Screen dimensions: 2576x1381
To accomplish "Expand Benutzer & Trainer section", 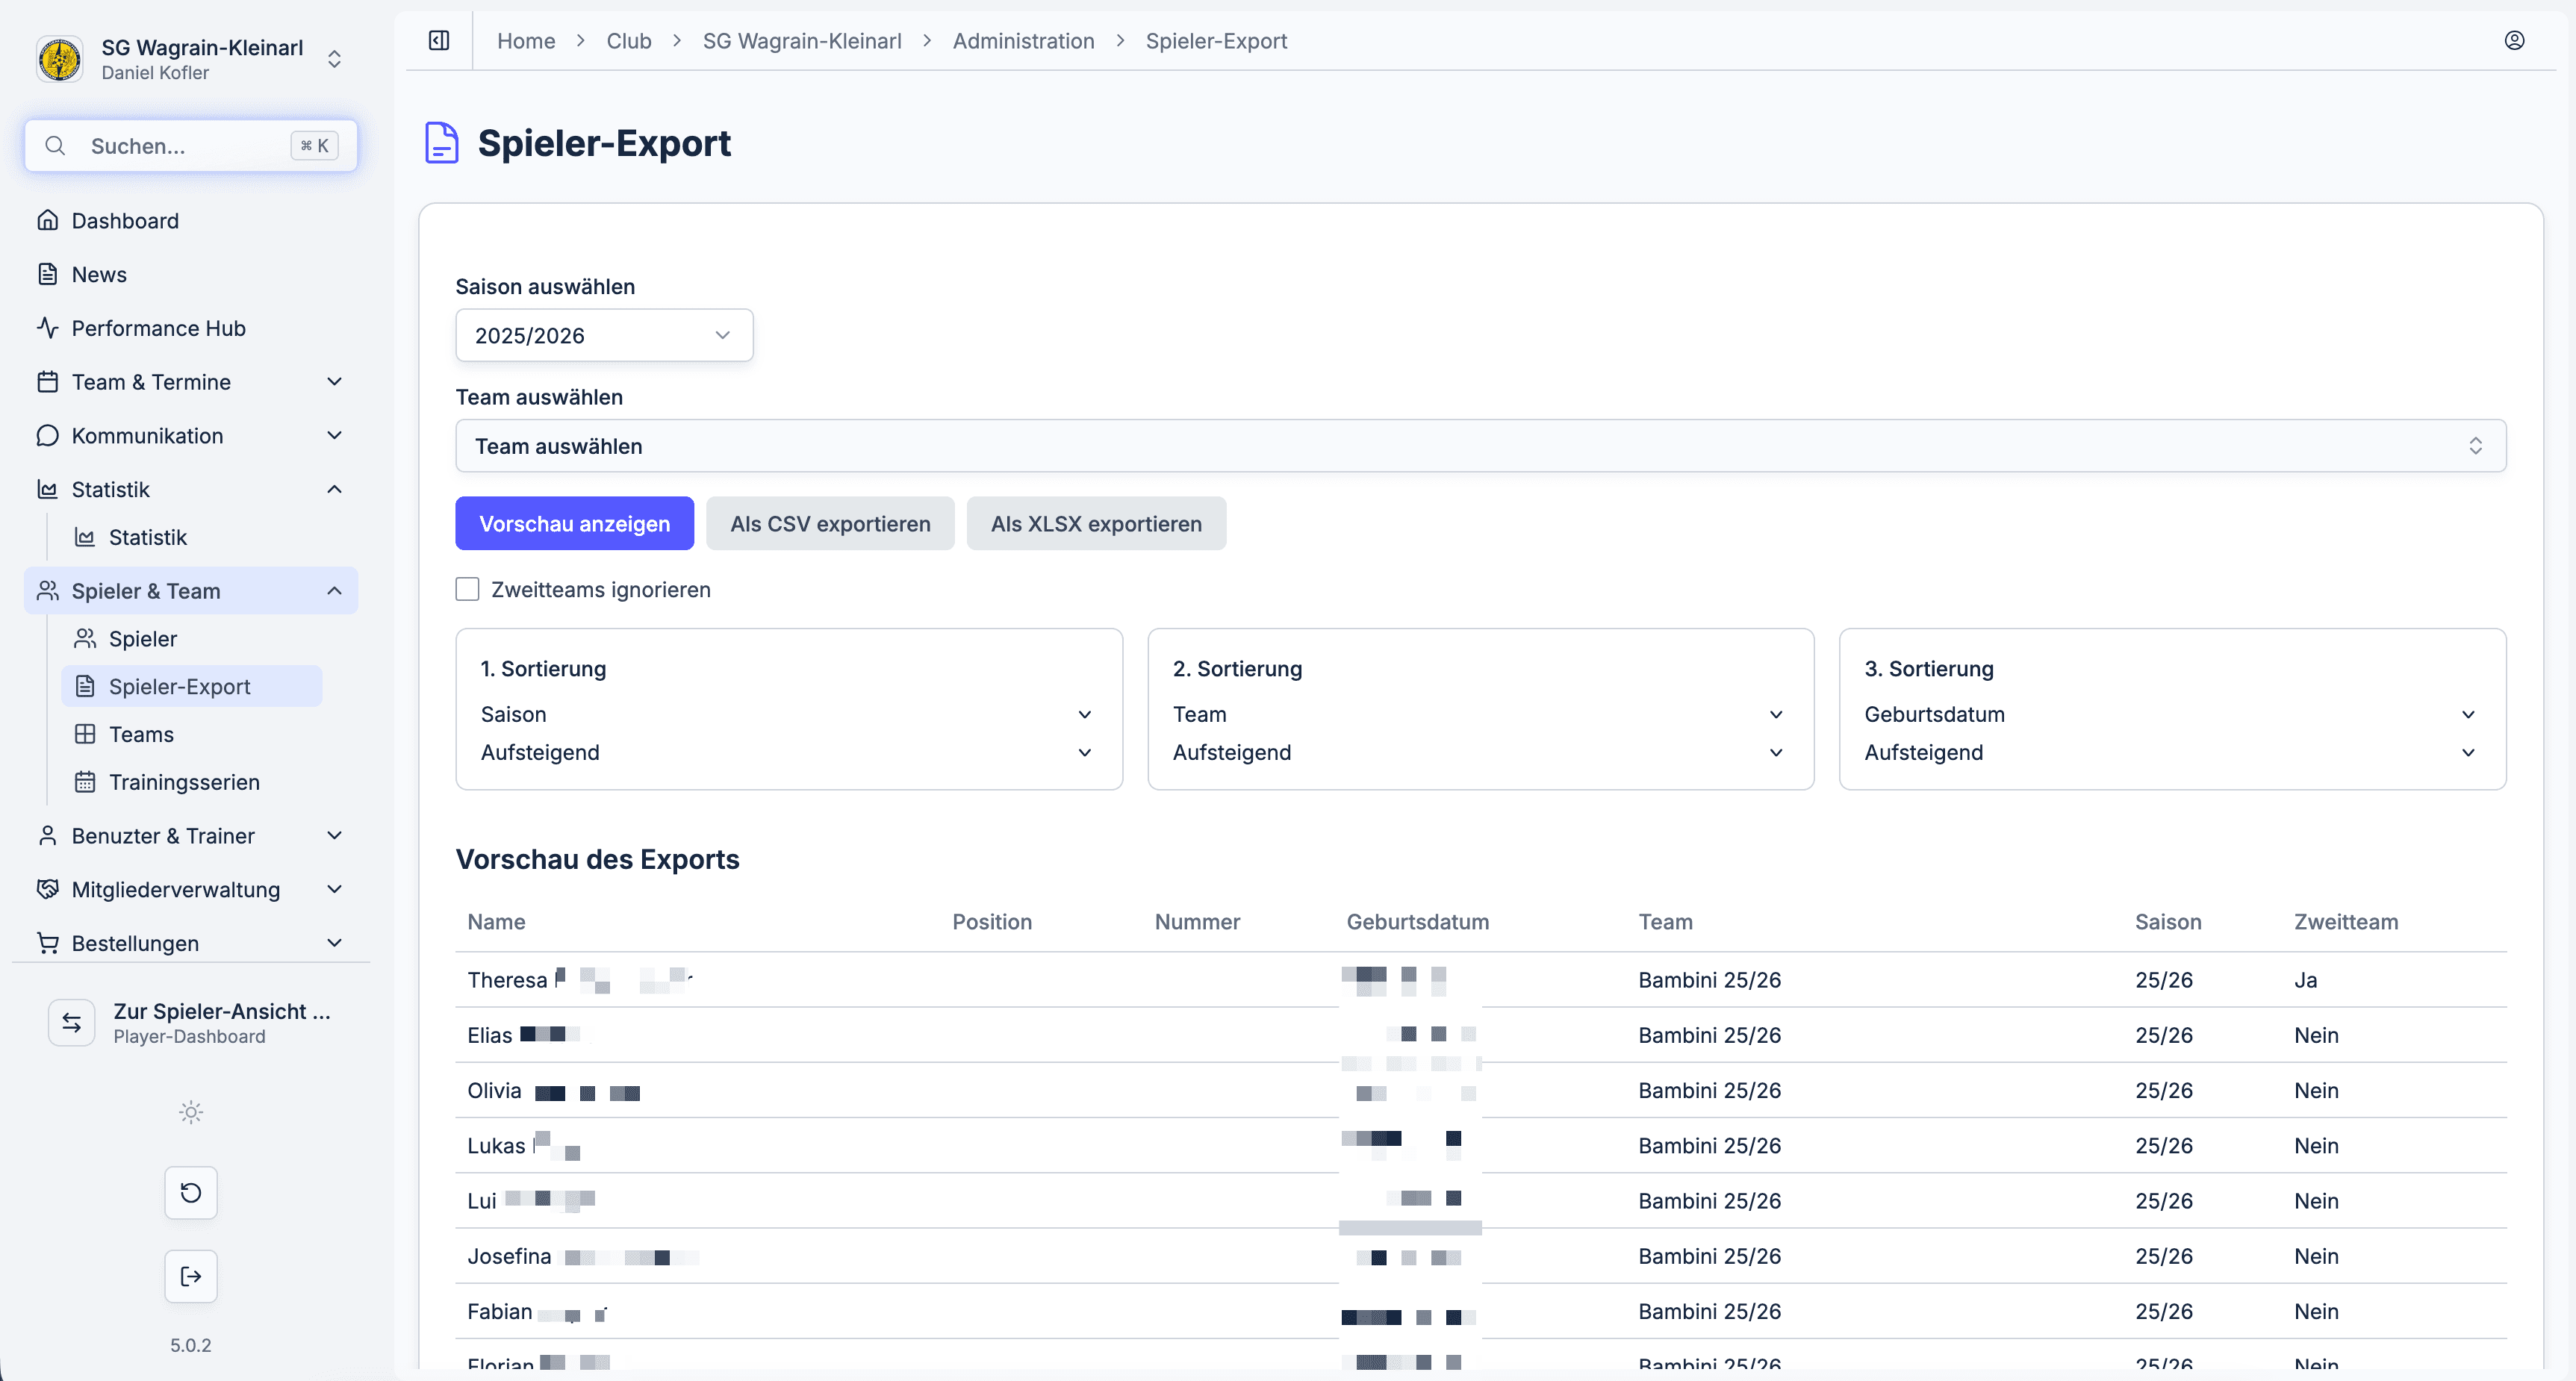I will (x=191, y=836).
